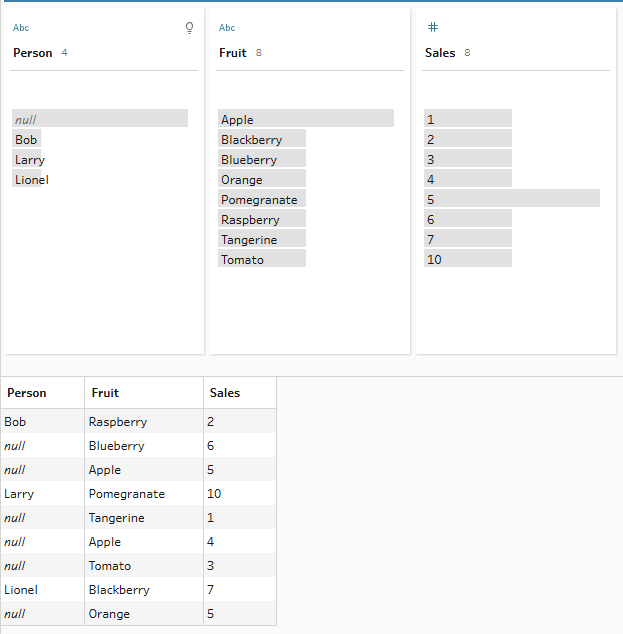Click the Larry cell in the data grid
Screen dimensions: 623x634
[x=19, y=494]
